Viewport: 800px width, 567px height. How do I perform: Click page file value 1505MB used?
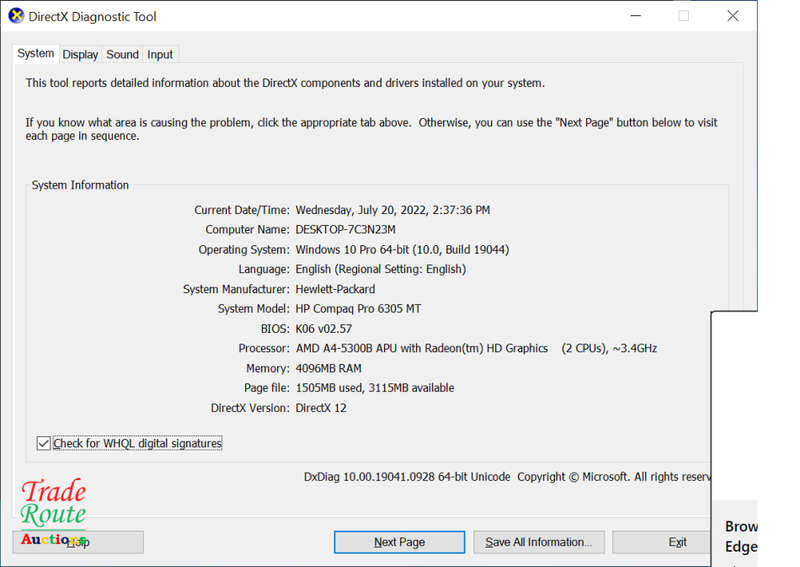374,388
